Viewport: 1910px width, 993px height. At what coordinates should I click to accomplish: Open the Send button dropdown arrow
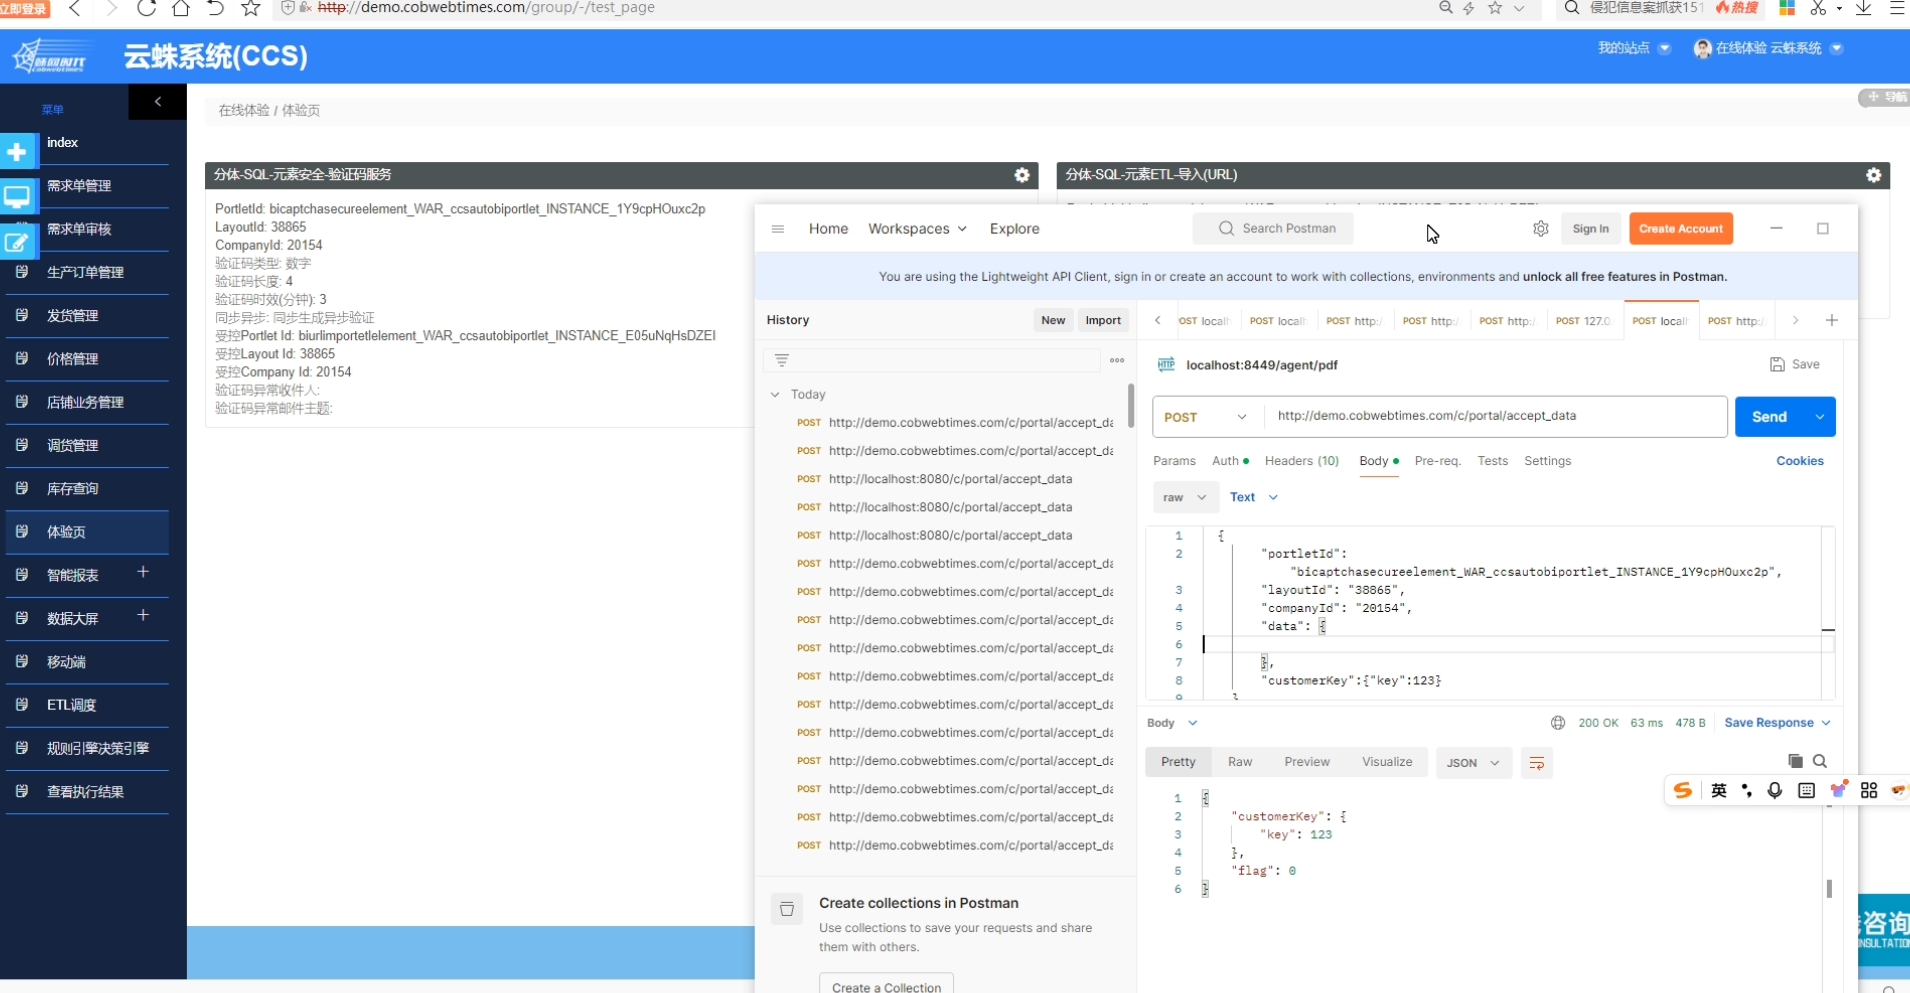[1820, 417]
